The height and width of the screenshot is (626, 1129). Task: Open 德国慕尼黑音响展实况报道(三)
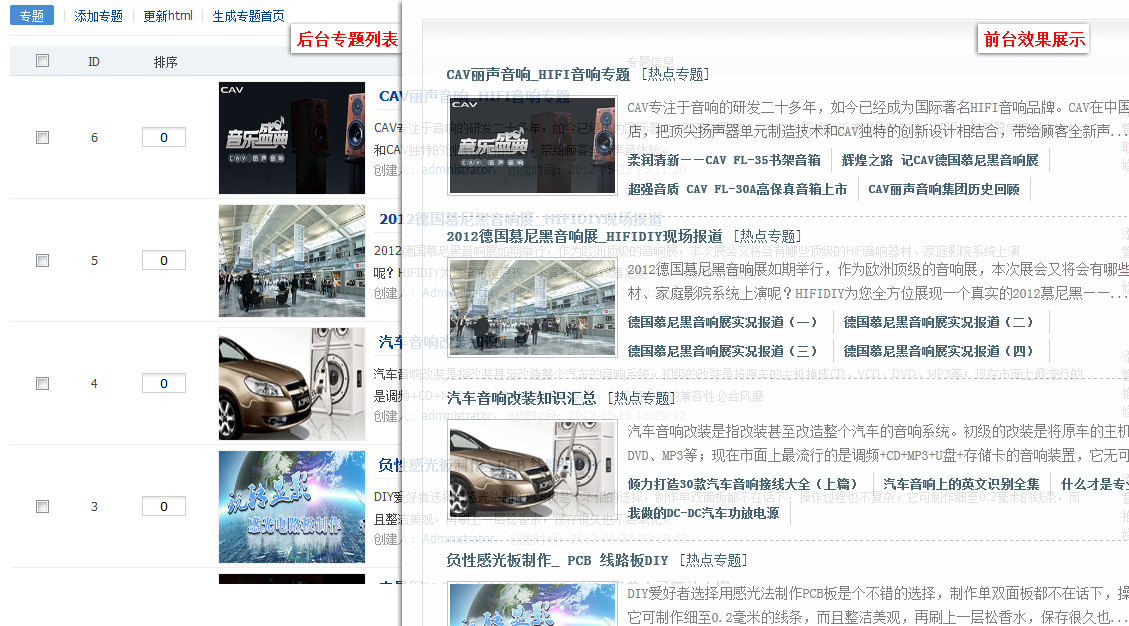point(722,351)
